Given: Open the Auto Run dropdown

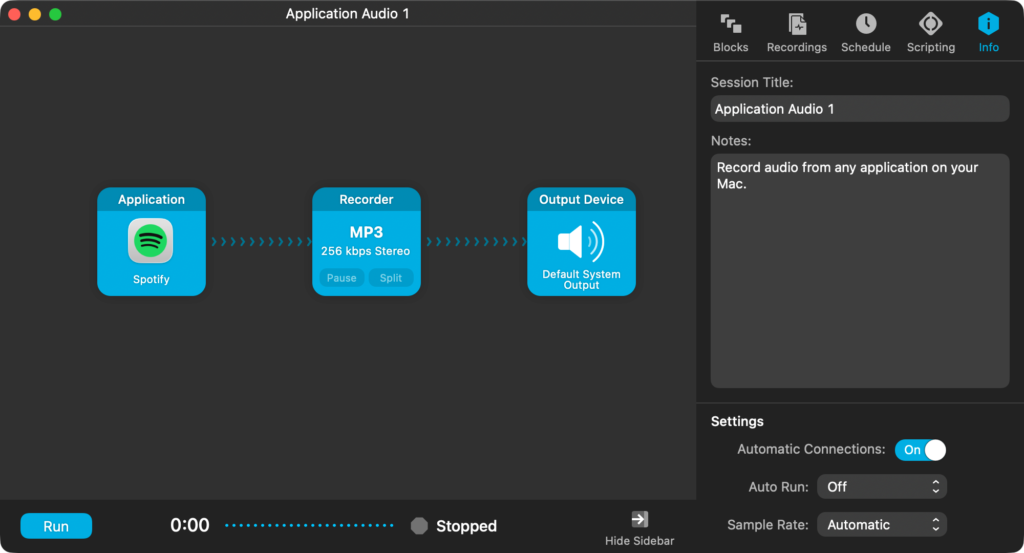Looking at the screenshot, I should click(881, 487).
